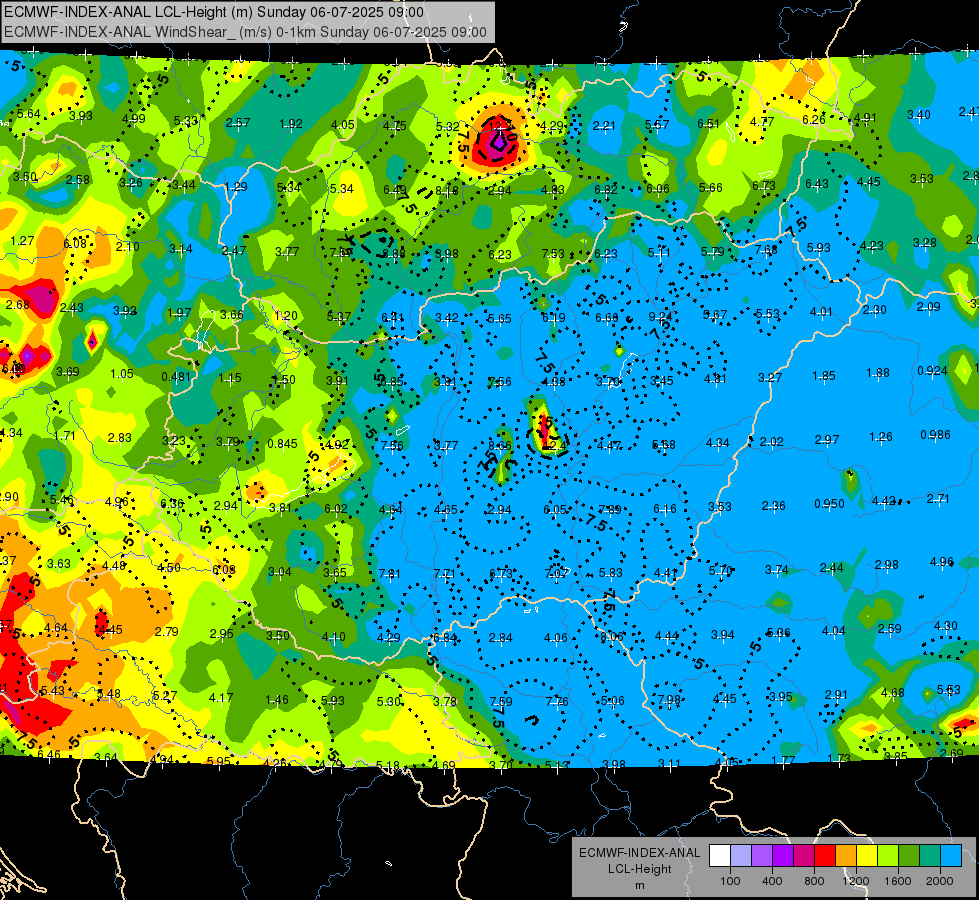Click the wind shear value 1.27
Screen dimensions: 979x900
(x=22, y=240)
